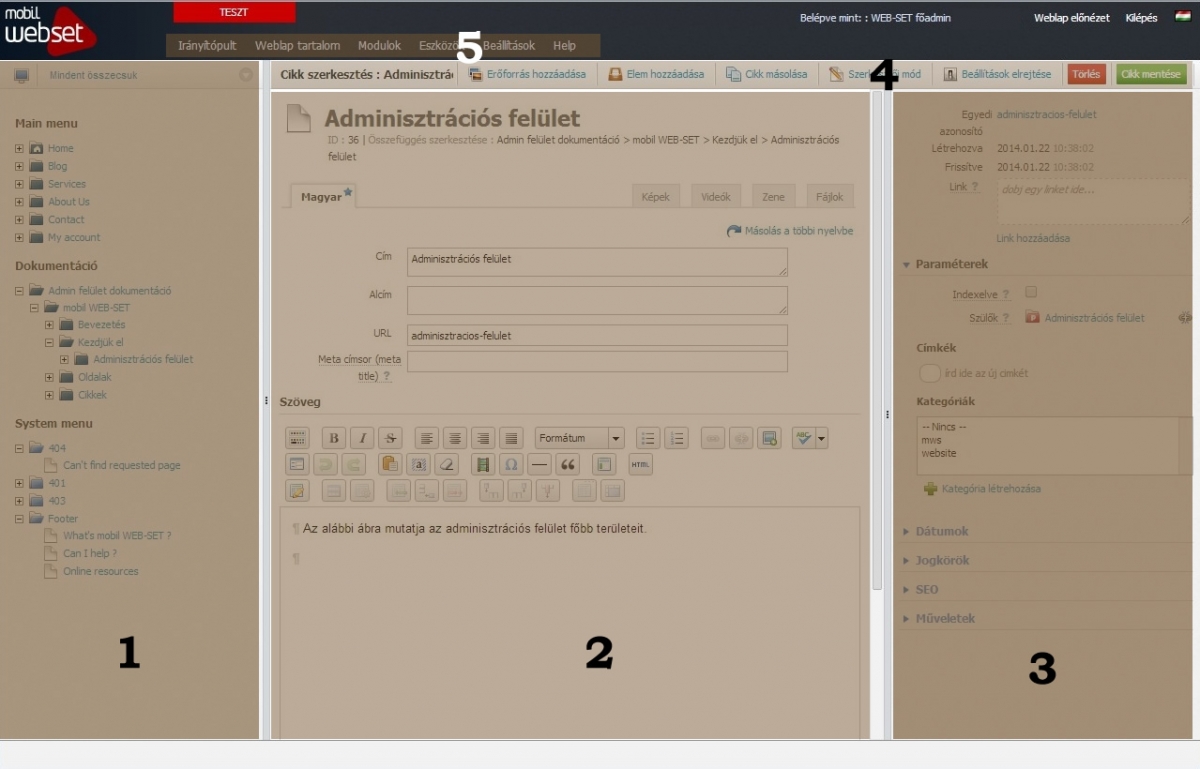Open the Formátum dropdown

pos(579,438)
